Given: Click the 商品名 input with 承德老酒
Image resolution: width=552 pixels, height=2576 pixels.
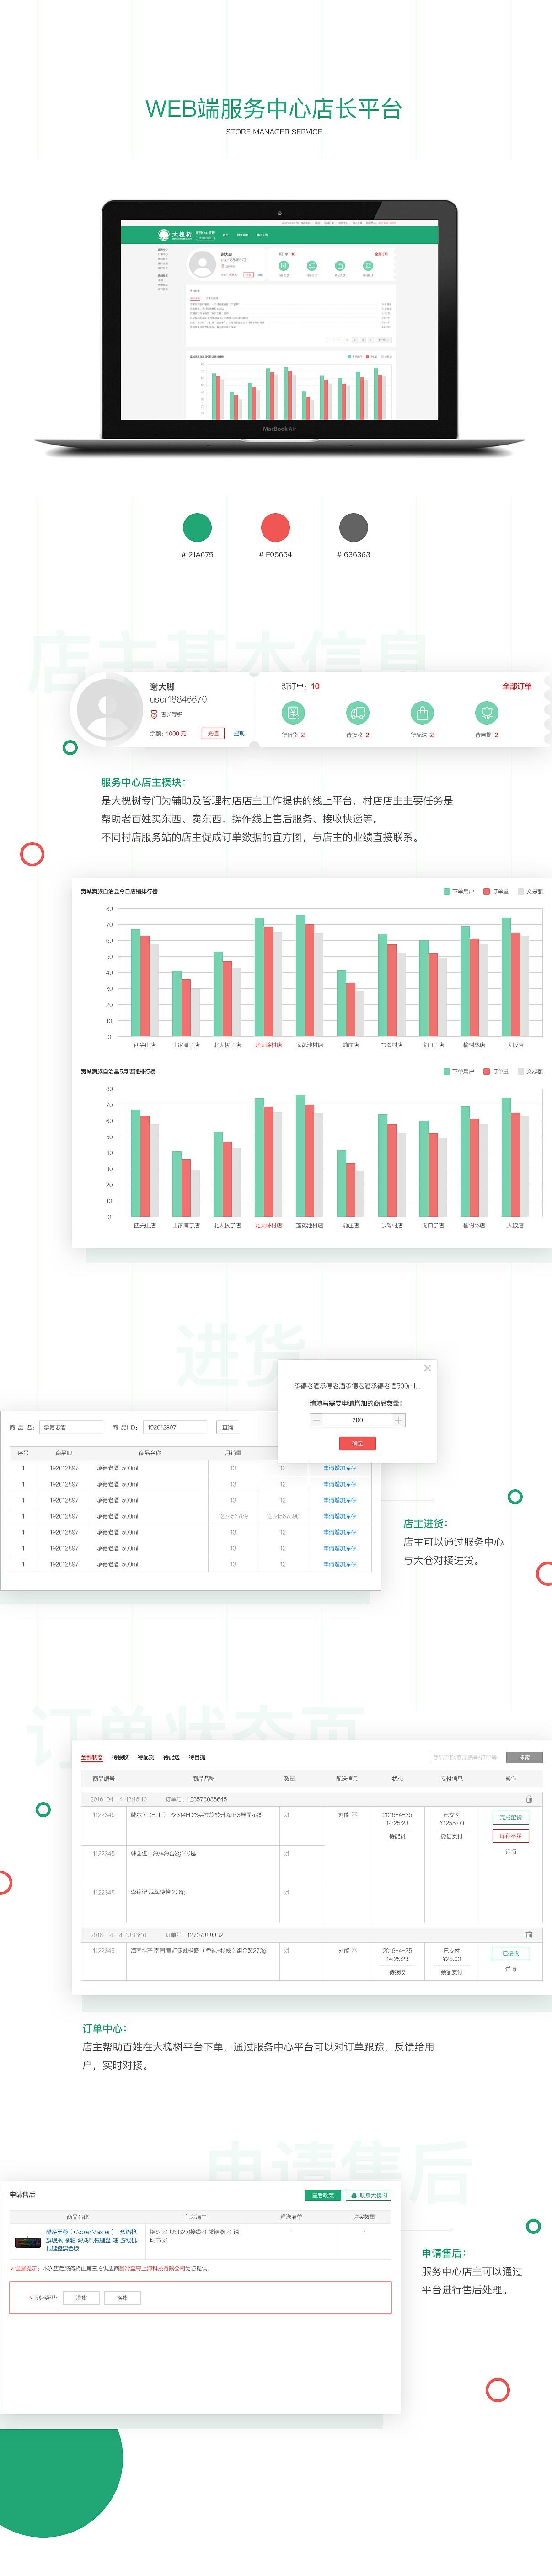Looking at the screenshot, I should (x=71, y=1427).
